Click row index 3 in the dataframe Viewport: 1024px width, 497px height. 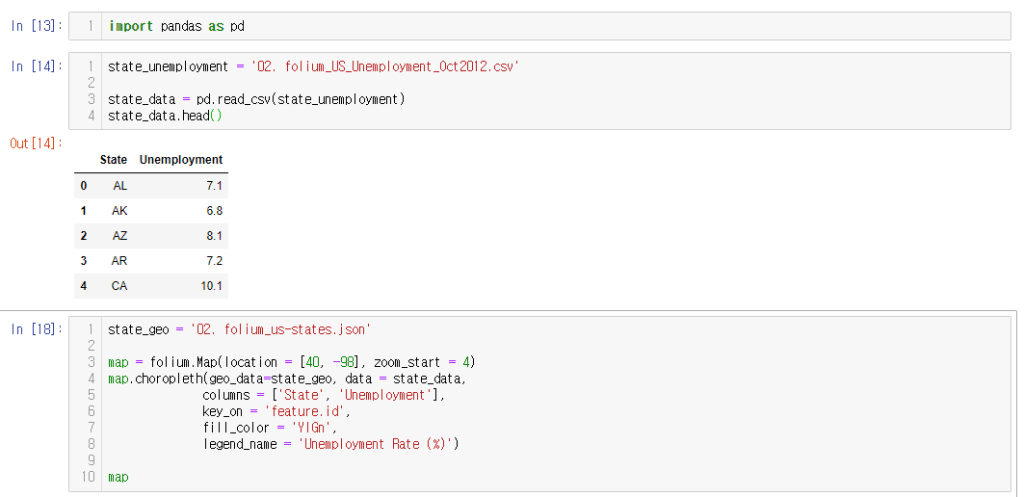pos(84,261)
